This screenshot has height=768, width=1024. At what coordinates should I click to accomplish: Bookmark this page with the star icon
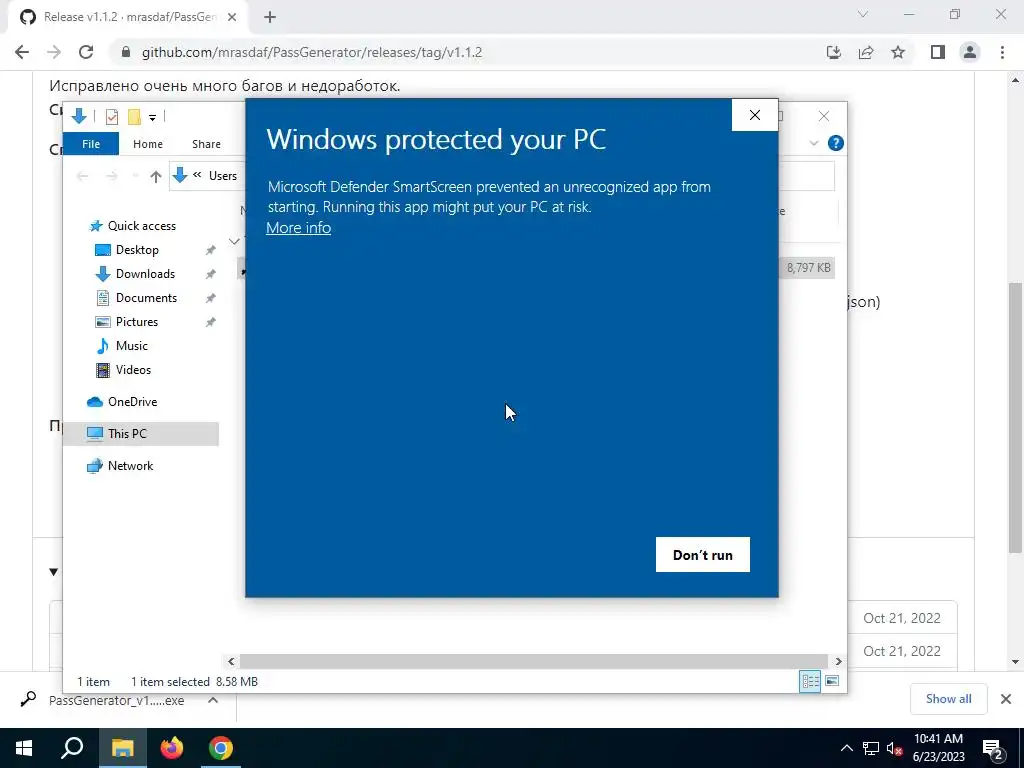pos(898,52)
